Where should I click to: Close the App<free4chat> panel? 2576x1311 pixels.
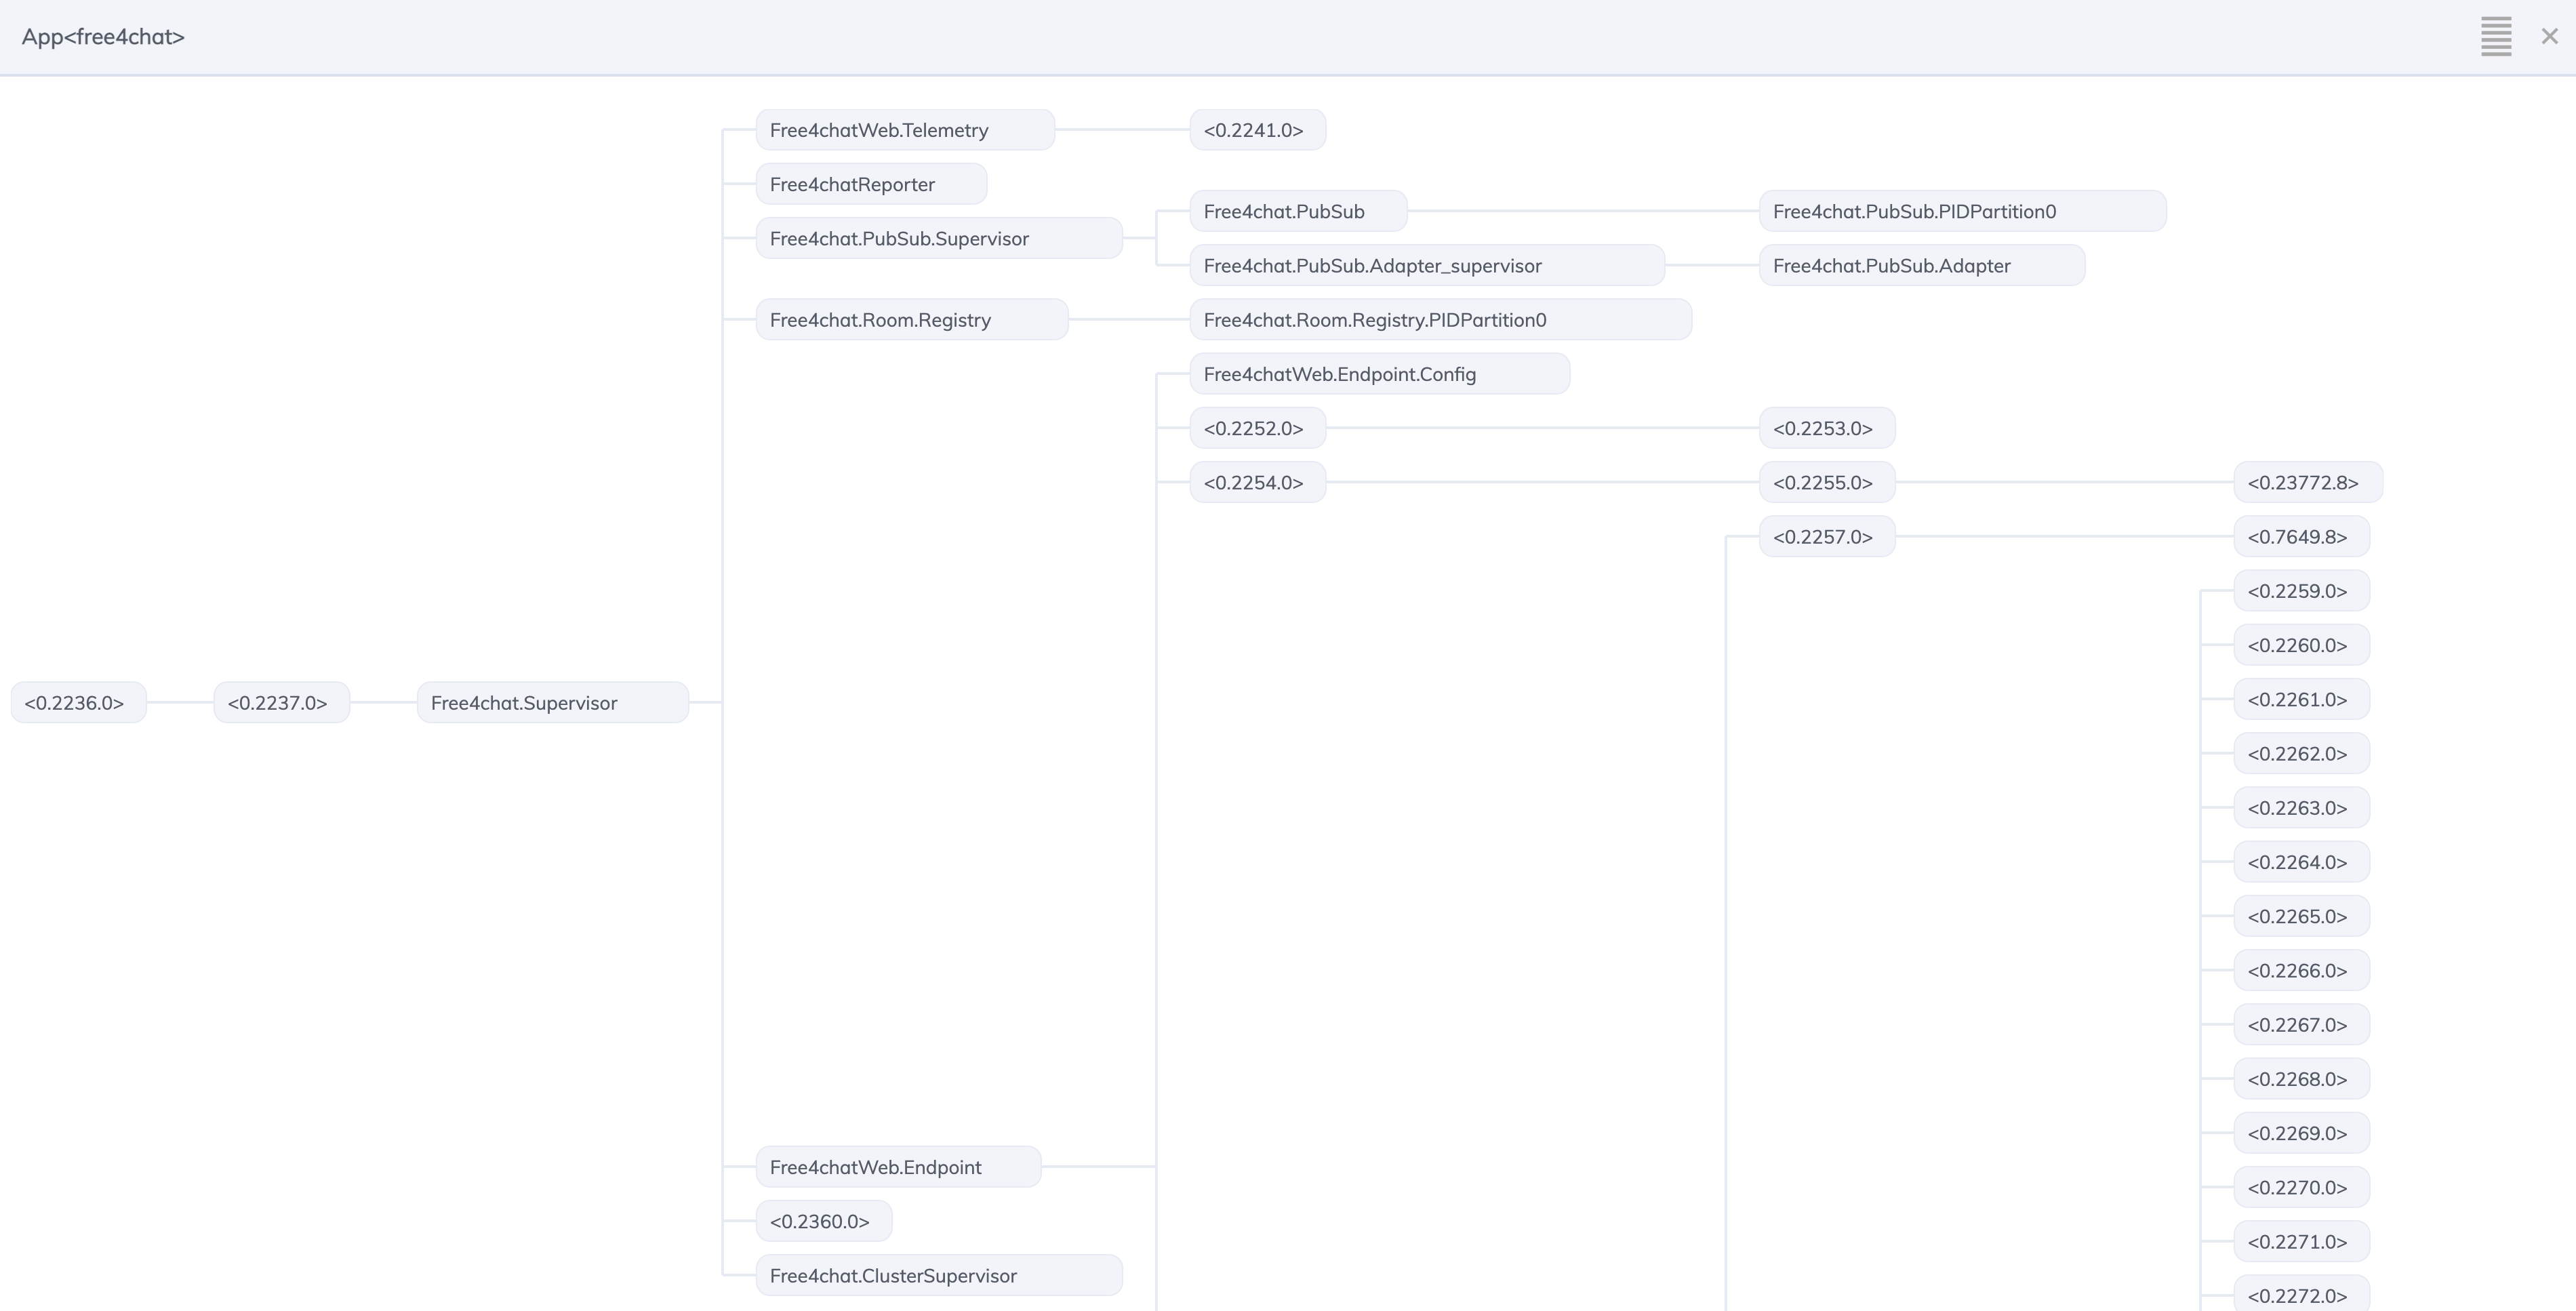(x=2549, y=37)
